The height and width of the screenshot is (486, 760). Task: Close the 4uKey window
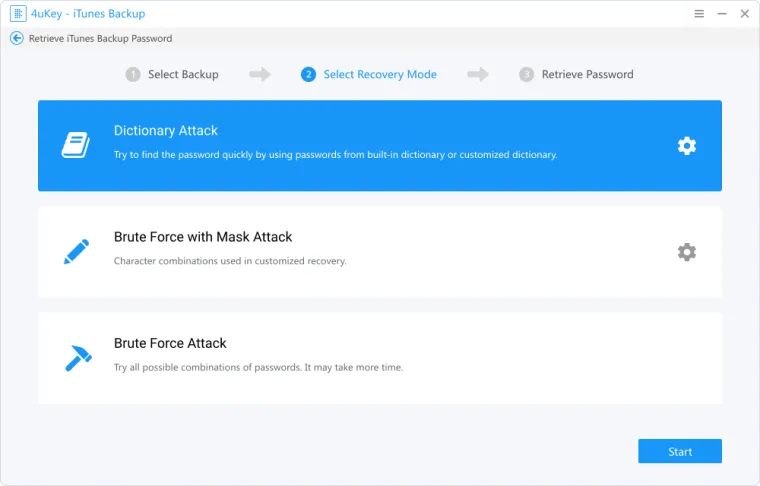tap(744, 14)
